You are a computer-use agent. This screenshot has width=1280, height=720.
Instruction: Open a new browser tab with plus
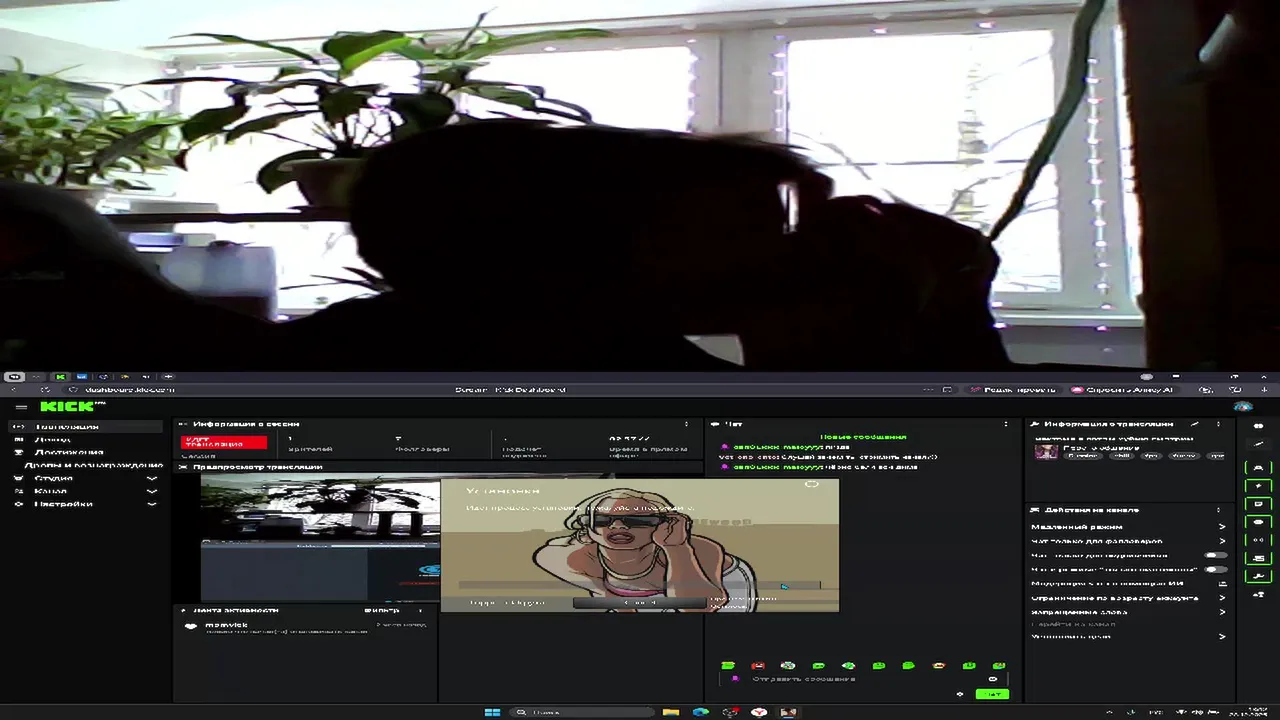pos(167,377)
